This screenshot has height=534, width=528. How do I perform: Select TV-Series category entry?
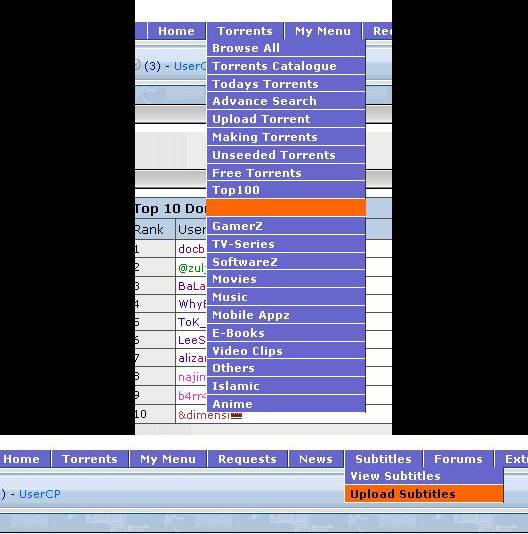(x=286, y=244)
